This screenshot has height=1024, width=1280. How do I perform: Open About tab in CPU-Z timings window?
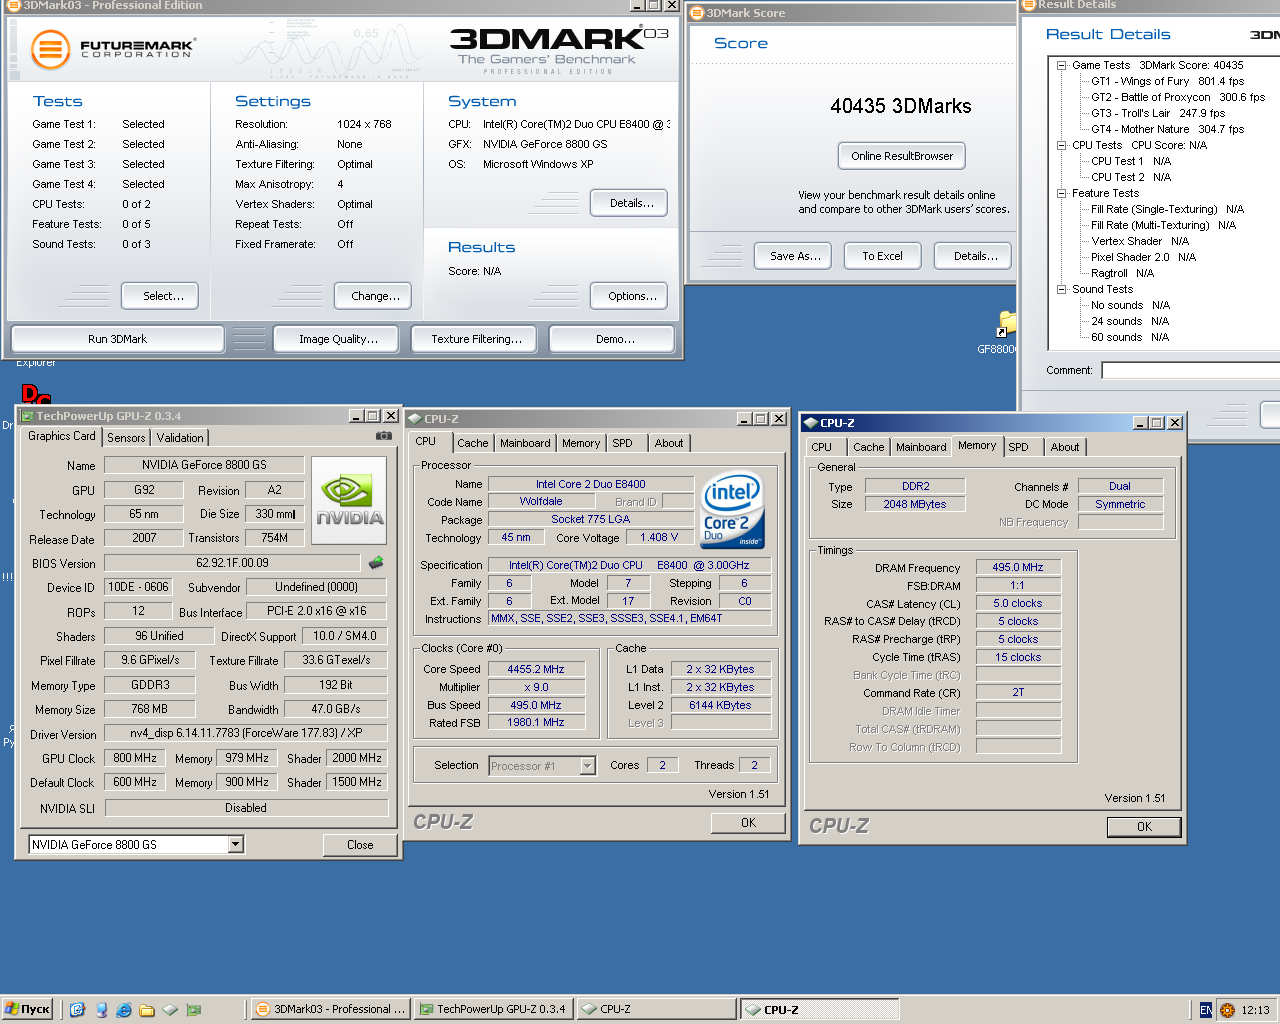click(x=1065, y=447)
